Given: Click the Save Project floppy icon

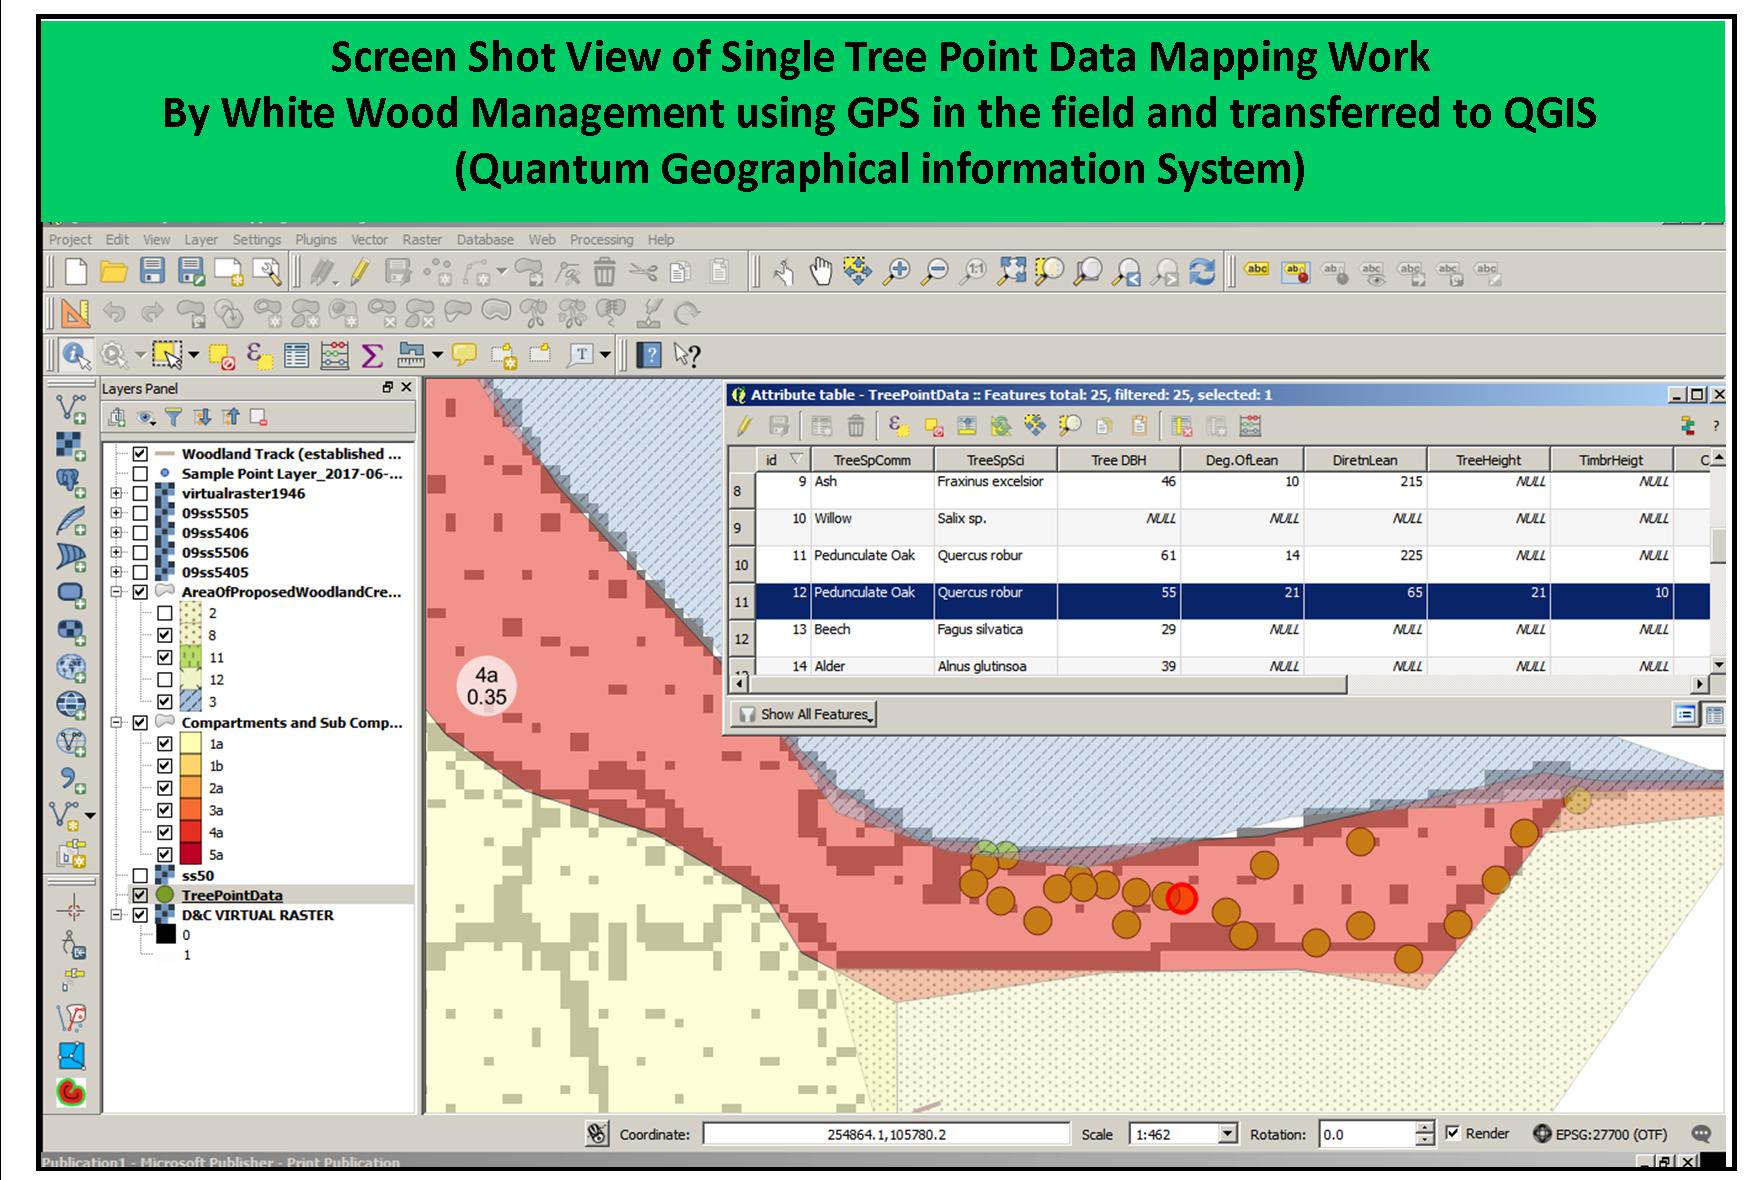Looking at the screenshot, I should (152, 271).
